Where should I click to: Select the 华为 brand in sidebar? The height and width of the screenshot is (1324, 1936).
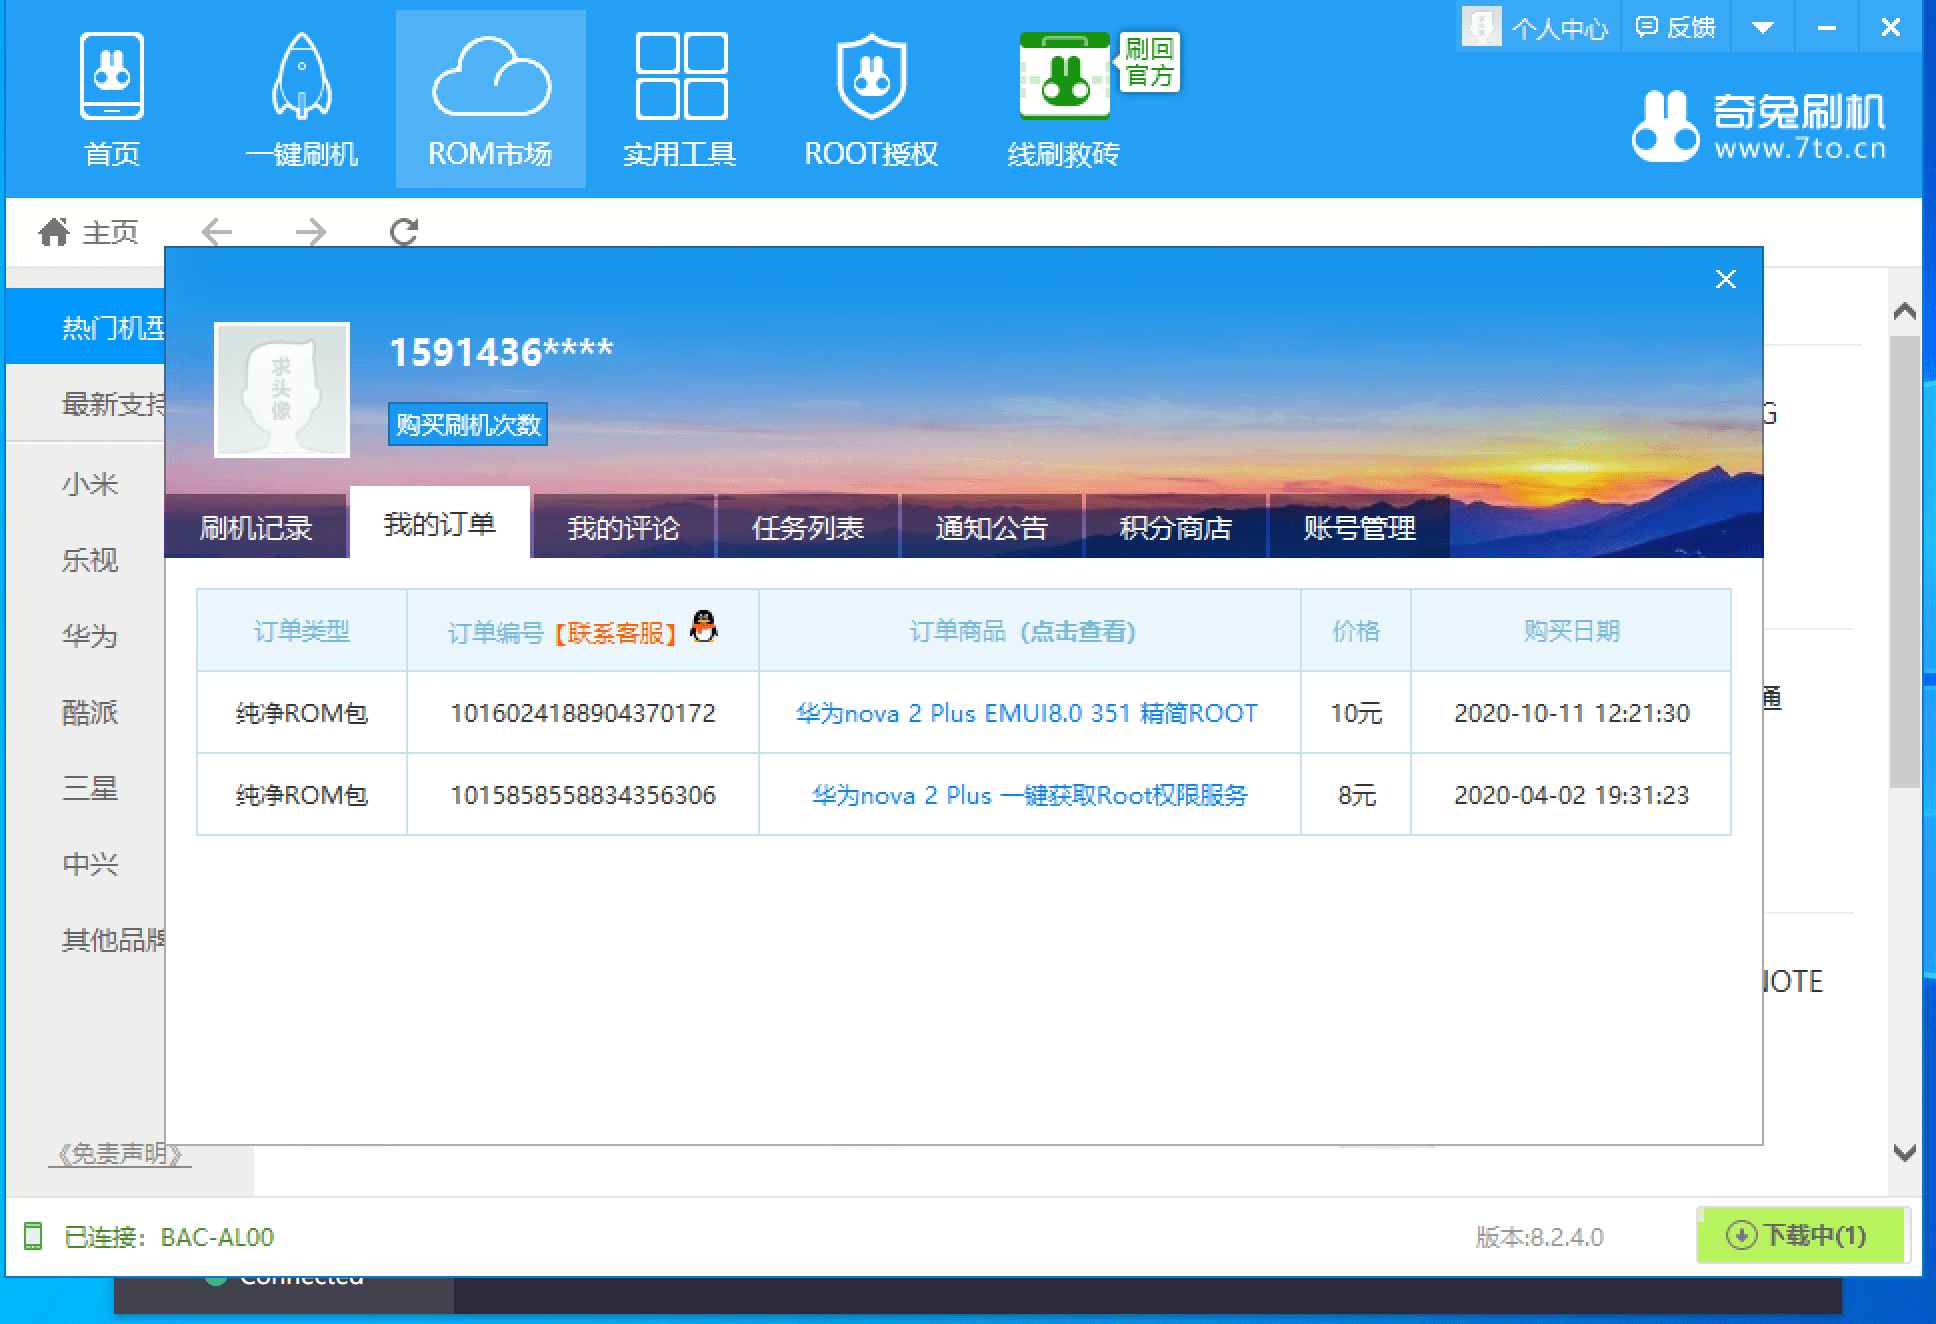point(89,636)
